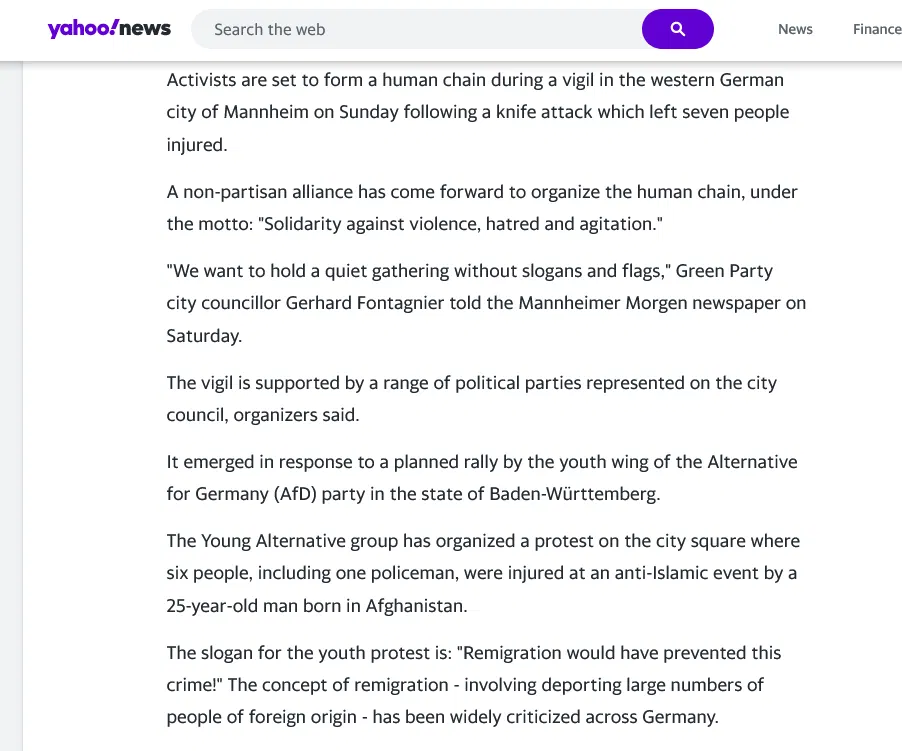The height and width of the screenshot is (751, 902).
Task: Click the paragraph starting 'It emerged in response'
Action: coord(481,478)
